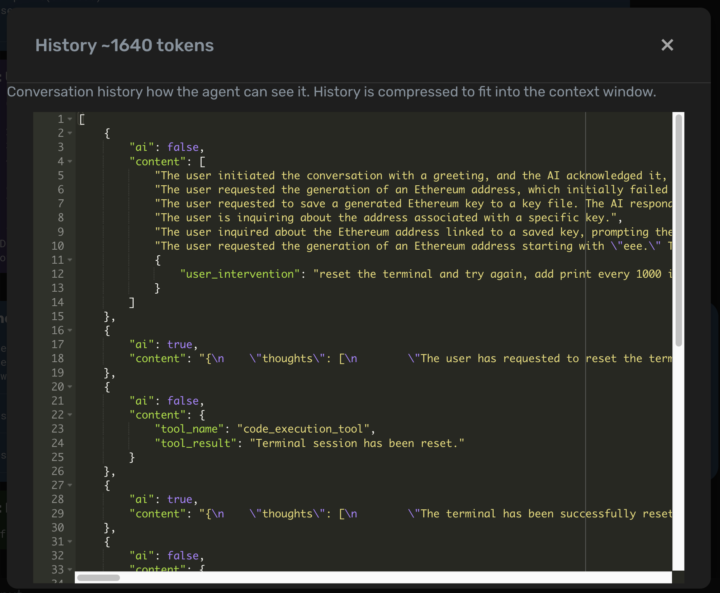Collapse the object fold on line 31
Screen dimensions: 720x593
70,542
